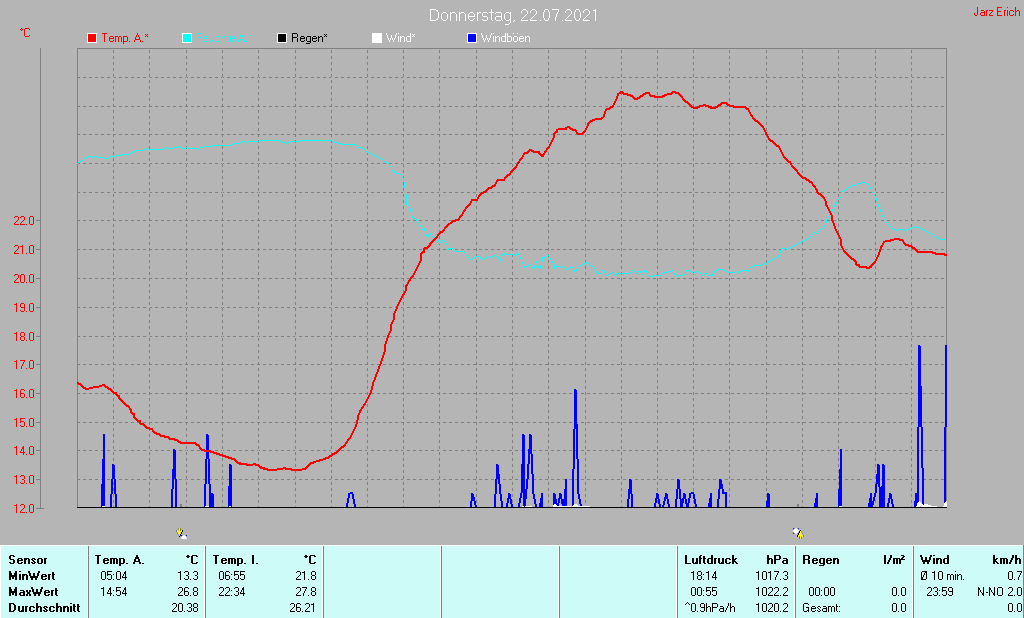Click the 15.0 axis tick label
The image size is (1024, 618).
click(24, 423)
